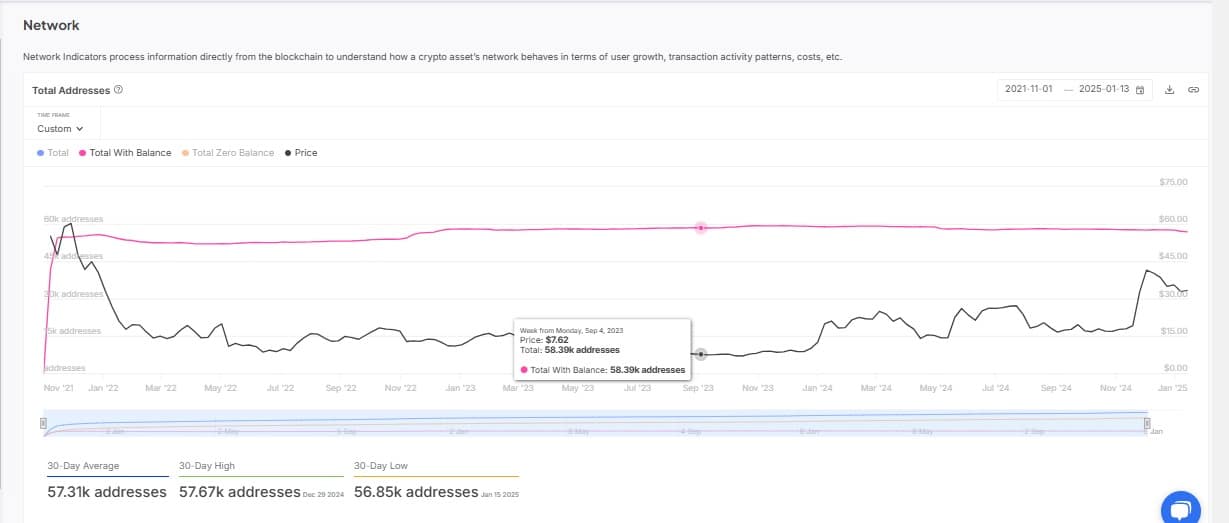Select the 30-Day Low stat
Screen dimensions: 1229x523
pos(416,481)
